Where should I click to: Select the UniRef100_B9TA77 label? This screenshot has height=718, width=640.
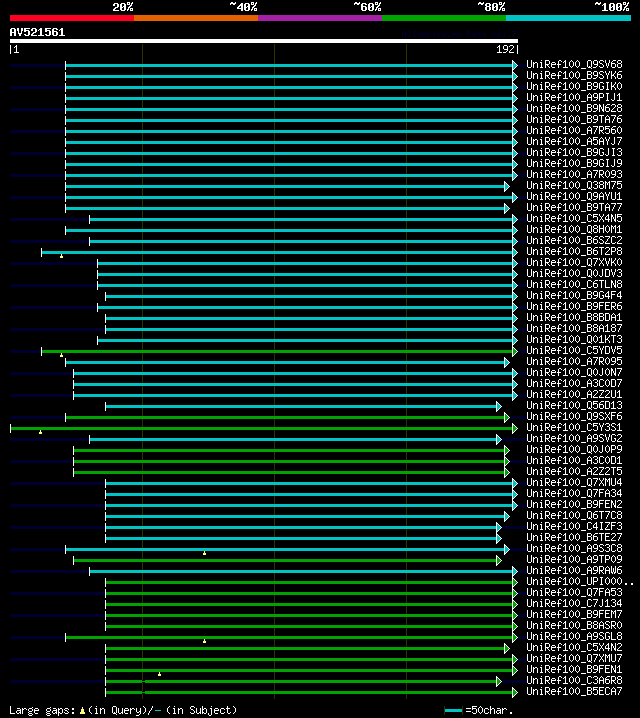pos(574,207)
